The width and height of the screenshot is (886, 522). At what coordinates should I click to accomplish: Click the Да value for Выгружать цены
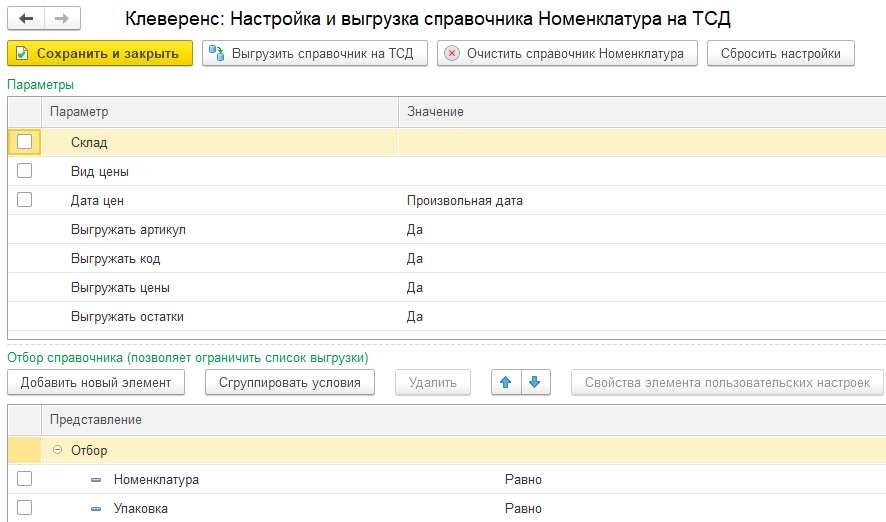[x=415, y=288]
